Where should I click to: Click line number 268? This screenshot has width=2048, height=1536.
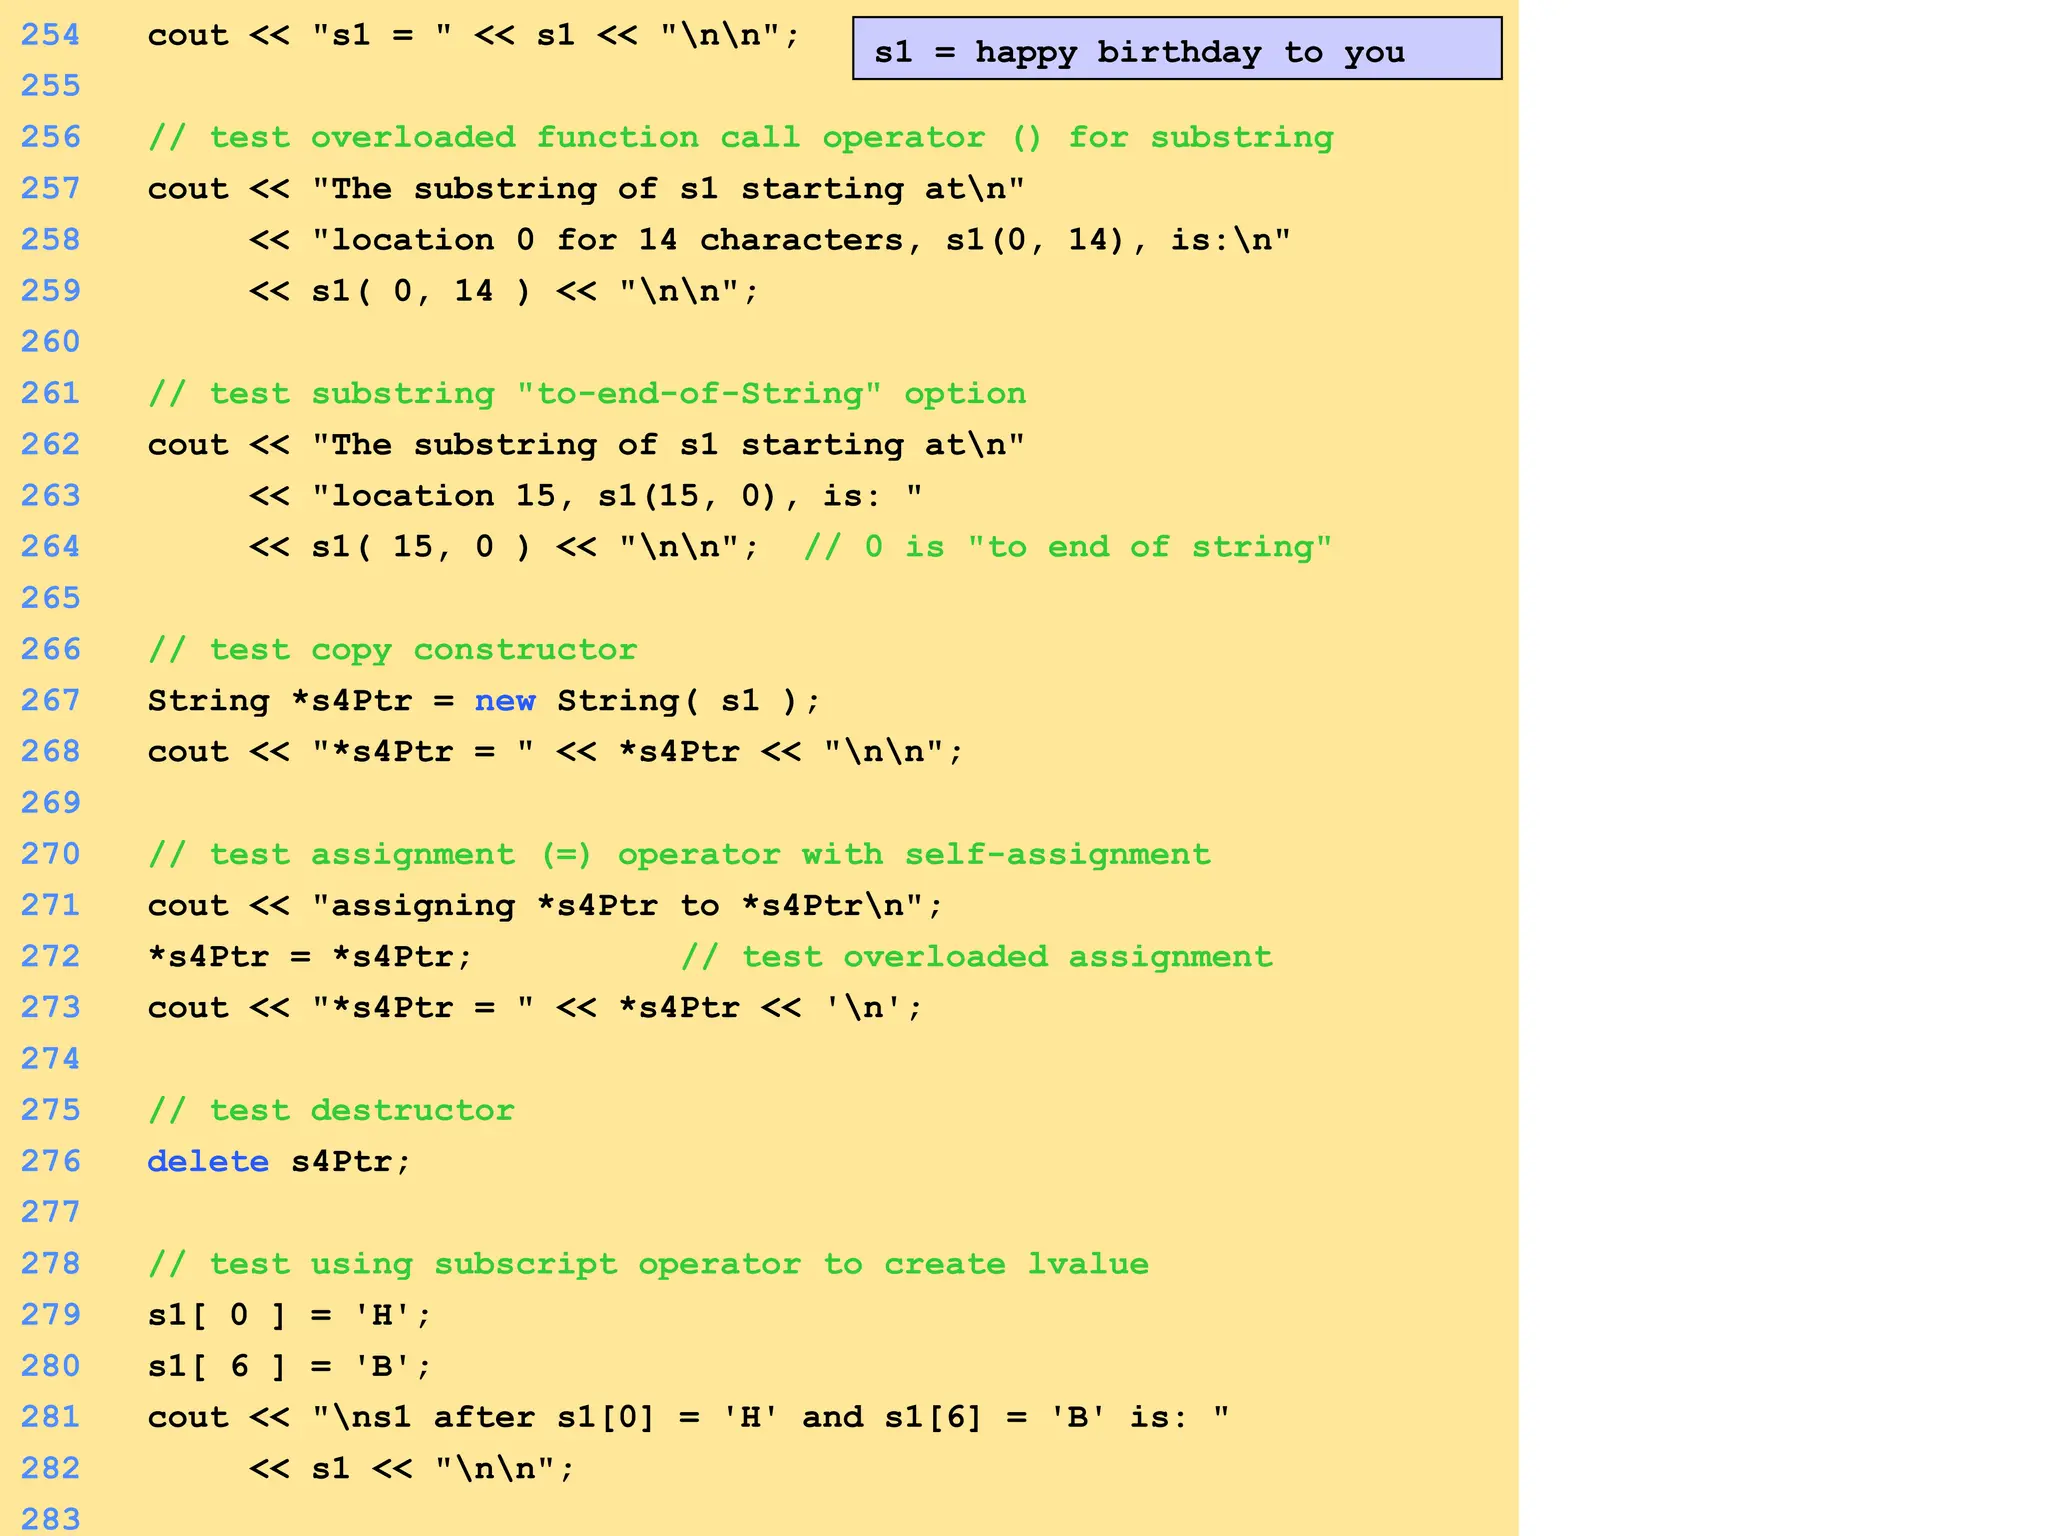coord(50,752)
